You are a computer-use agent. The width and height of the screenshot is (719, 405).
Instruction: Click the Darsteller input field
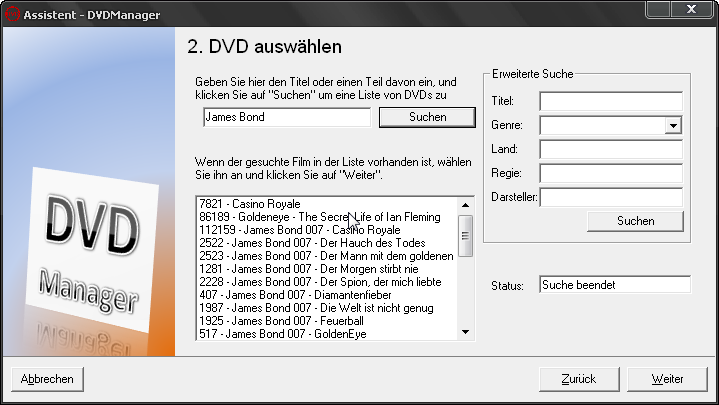(x=611, y=197)
